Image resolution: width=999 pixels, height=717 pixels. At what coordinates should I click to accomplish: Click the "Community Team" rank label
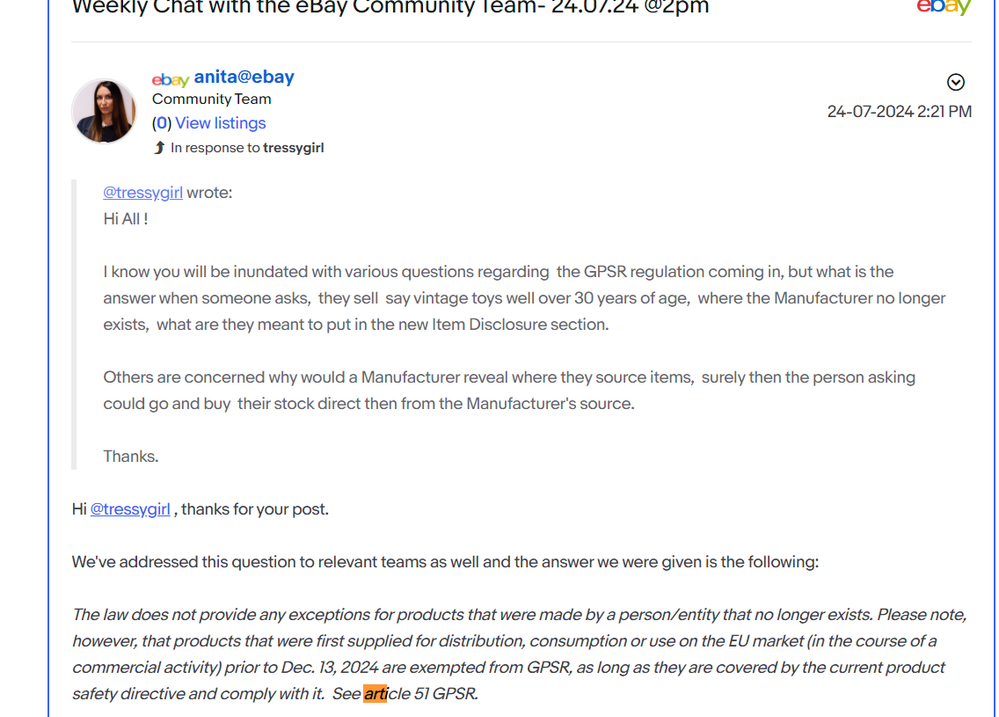(211, 99)
